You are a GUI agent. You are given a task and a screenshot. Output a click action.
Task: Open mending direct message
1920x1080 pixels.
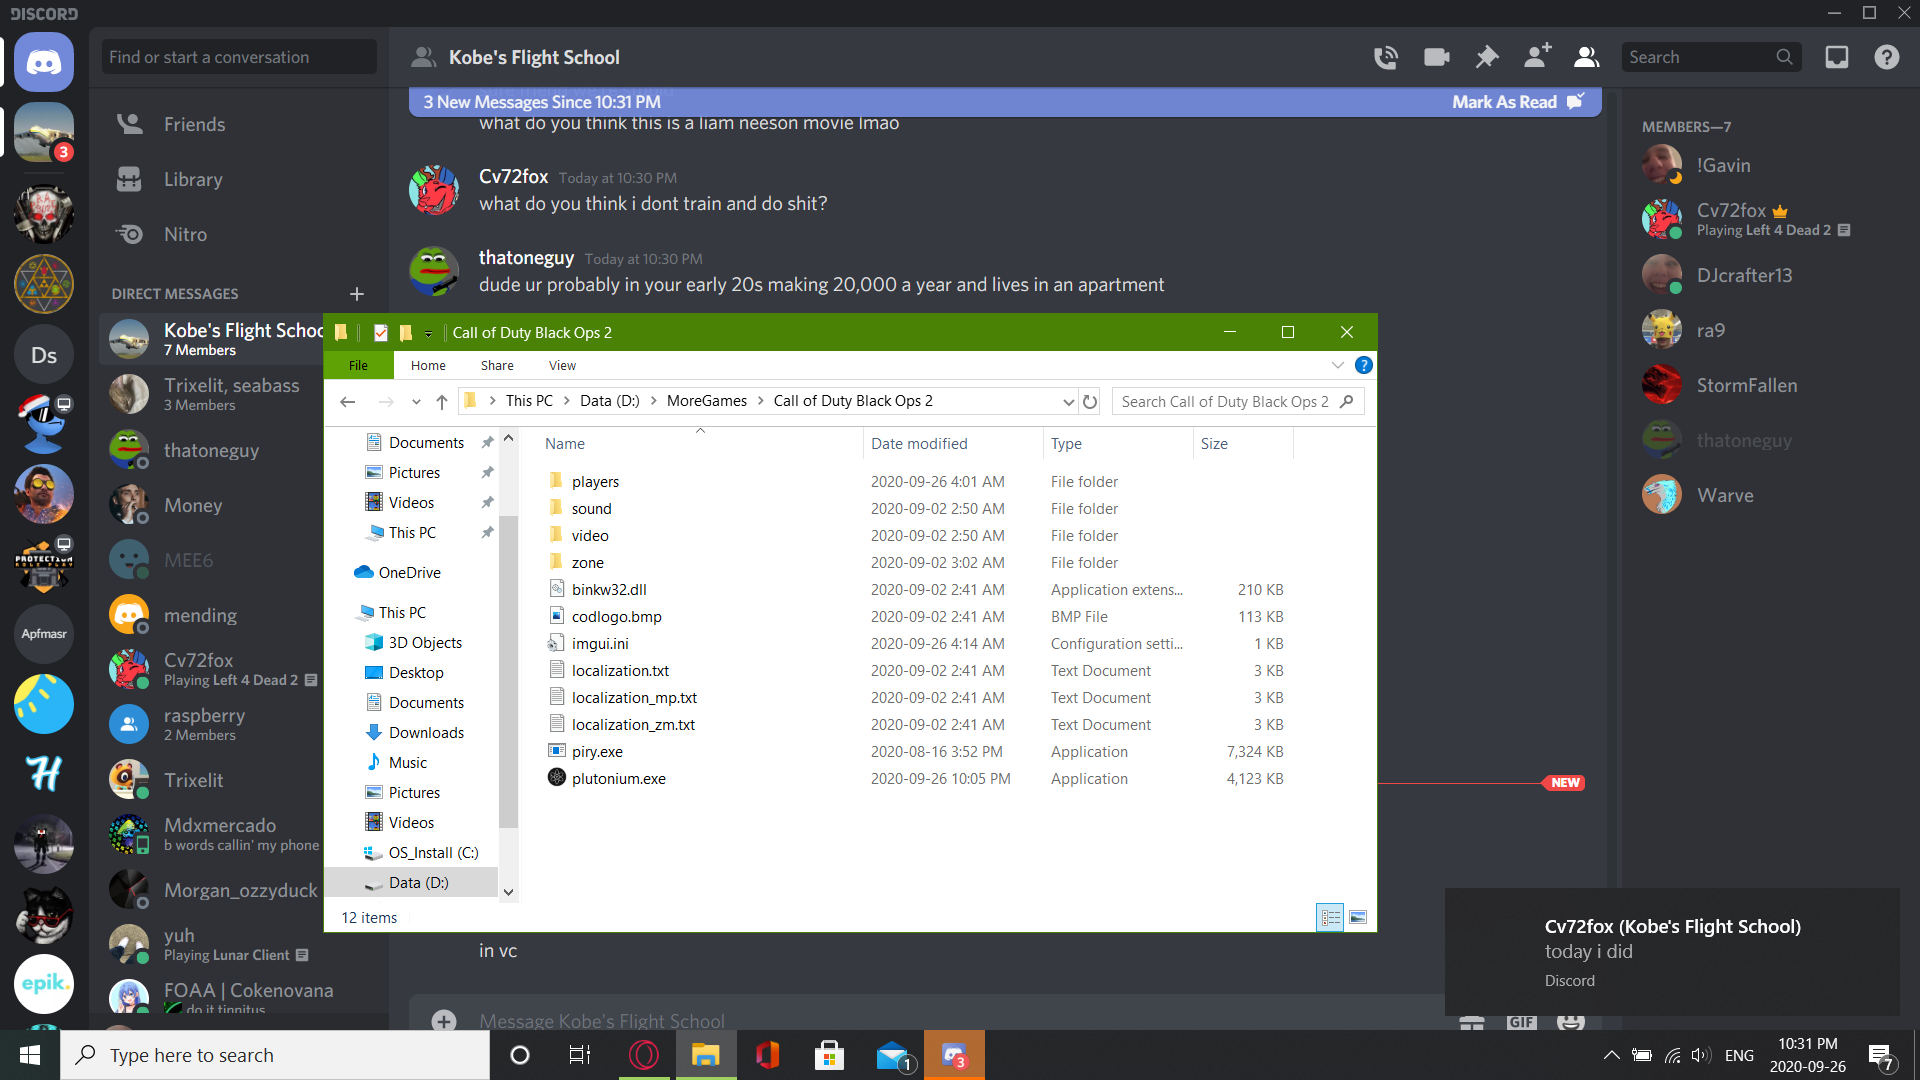(x=213, y=615)
